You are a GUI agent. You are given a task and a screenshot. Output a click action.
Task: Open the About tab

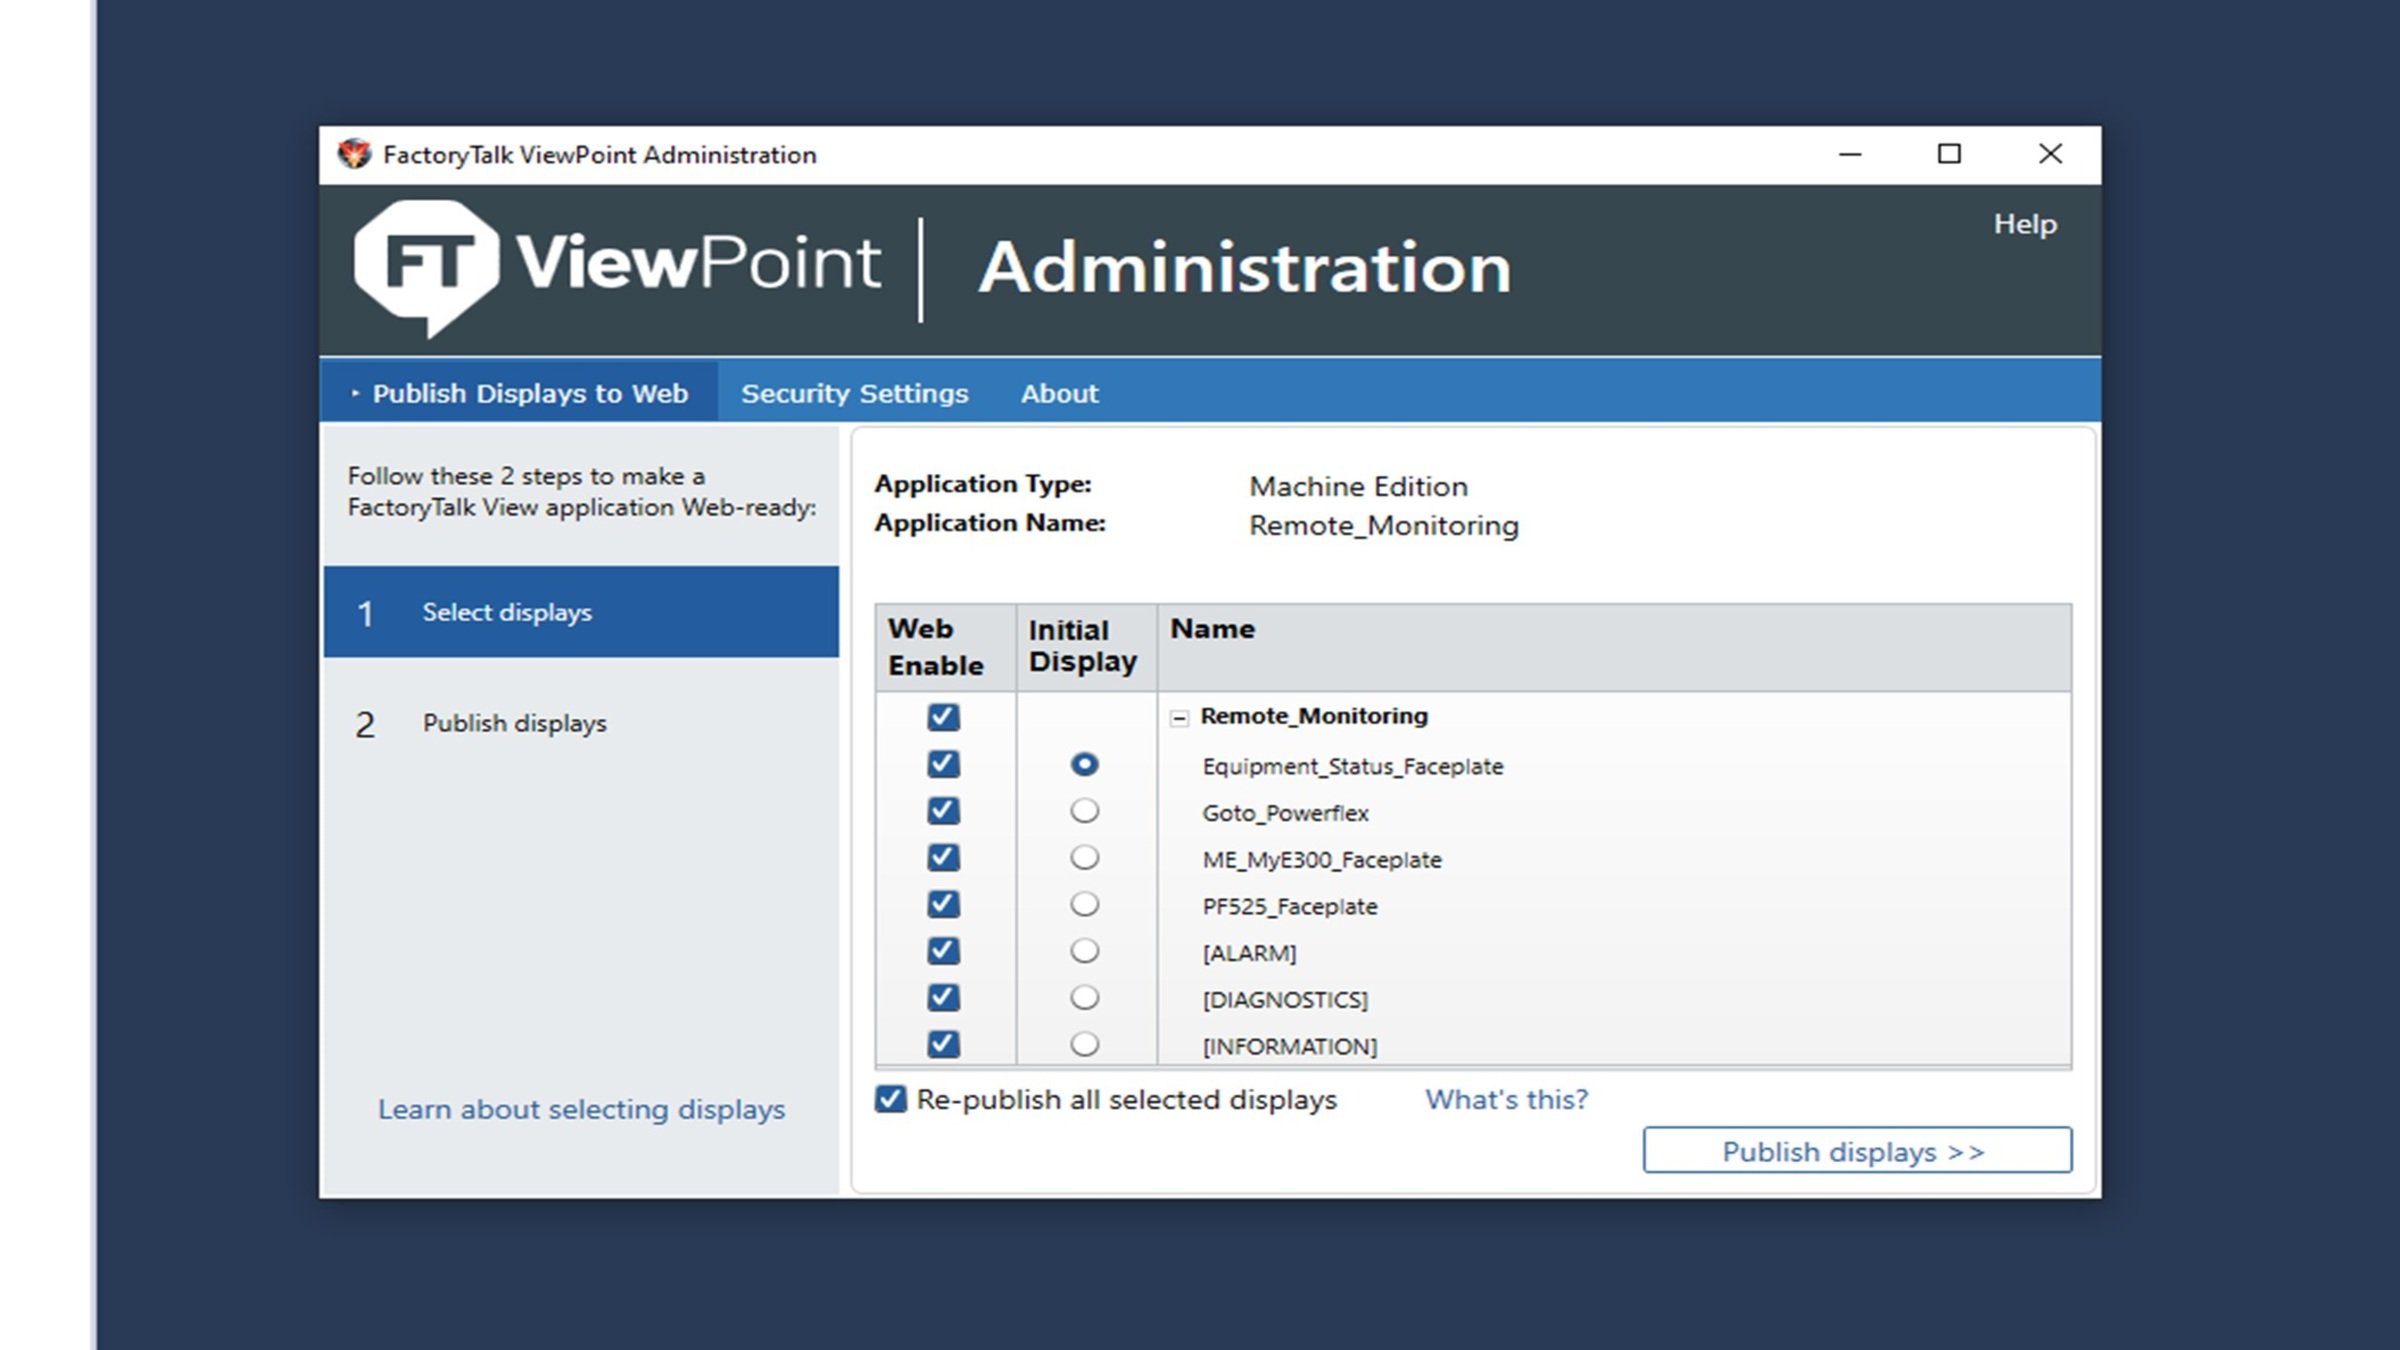click(1059, 393)
